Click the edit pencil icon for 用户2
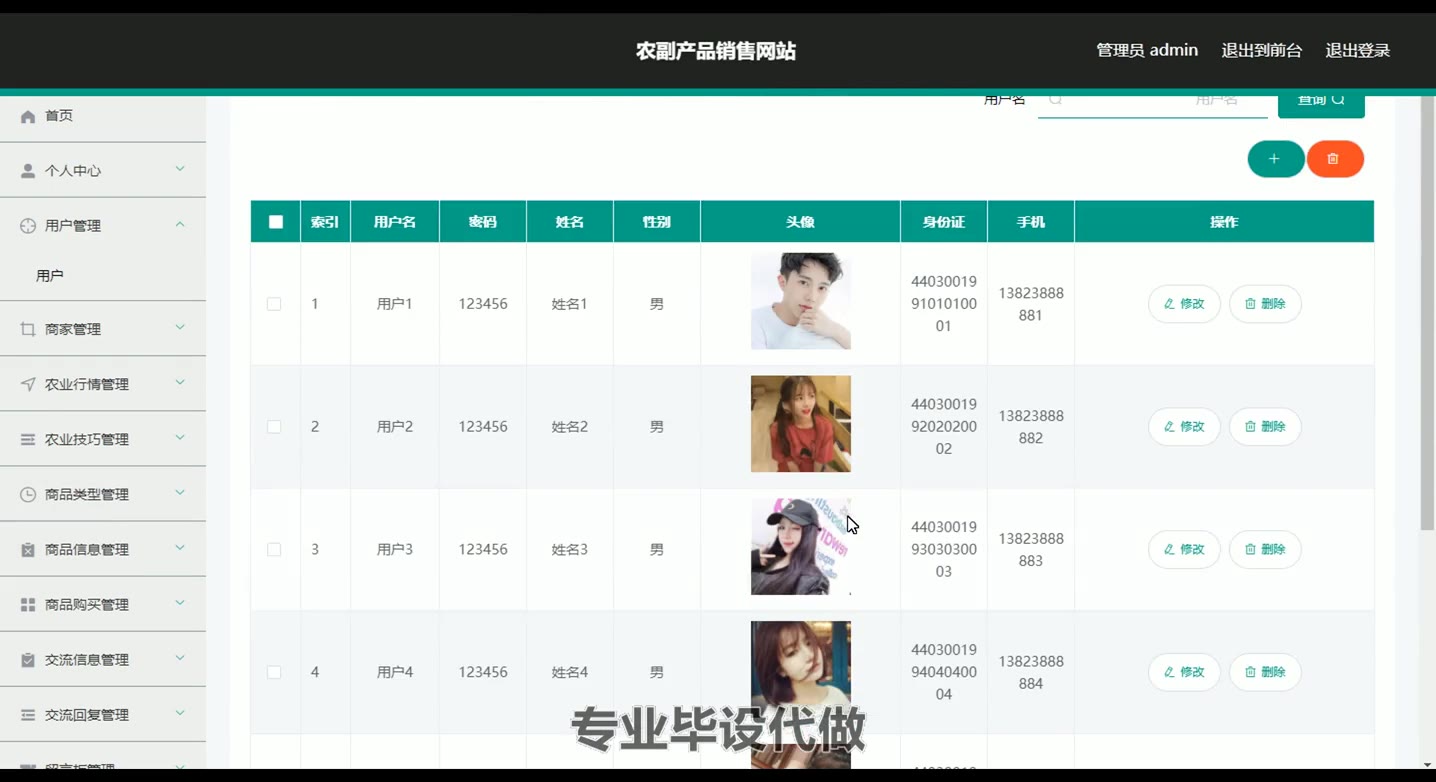The height and width of the screenshot is (782, 1436). coord(1169,427)
